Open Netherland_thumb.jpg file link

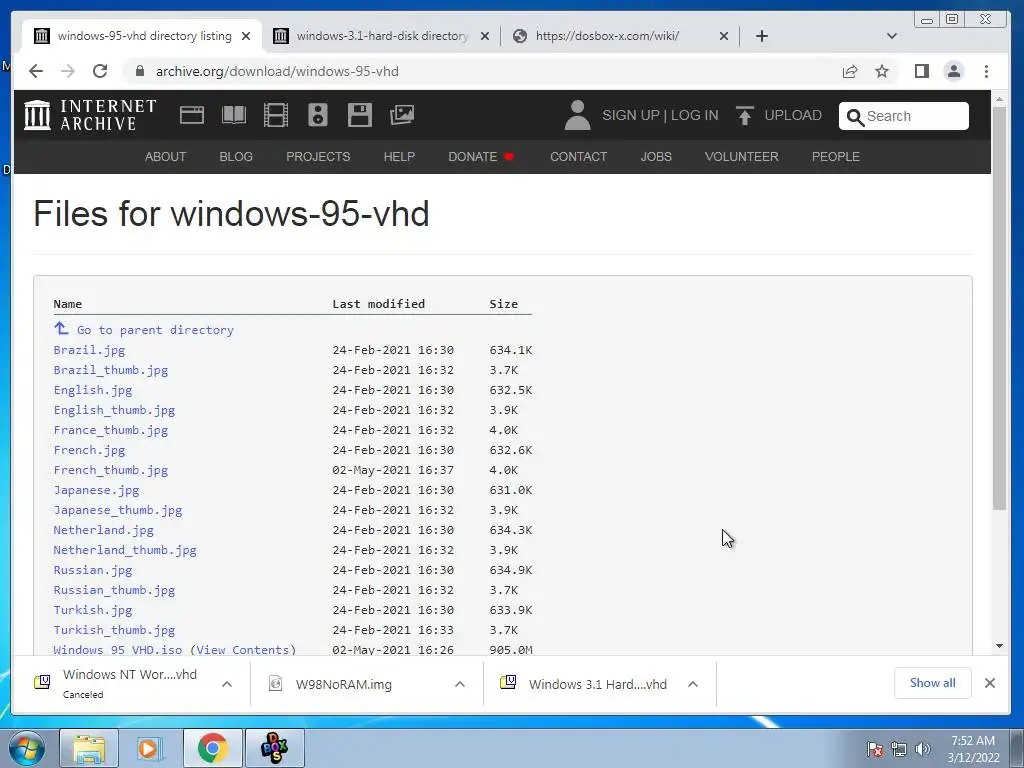pos(125,550)
